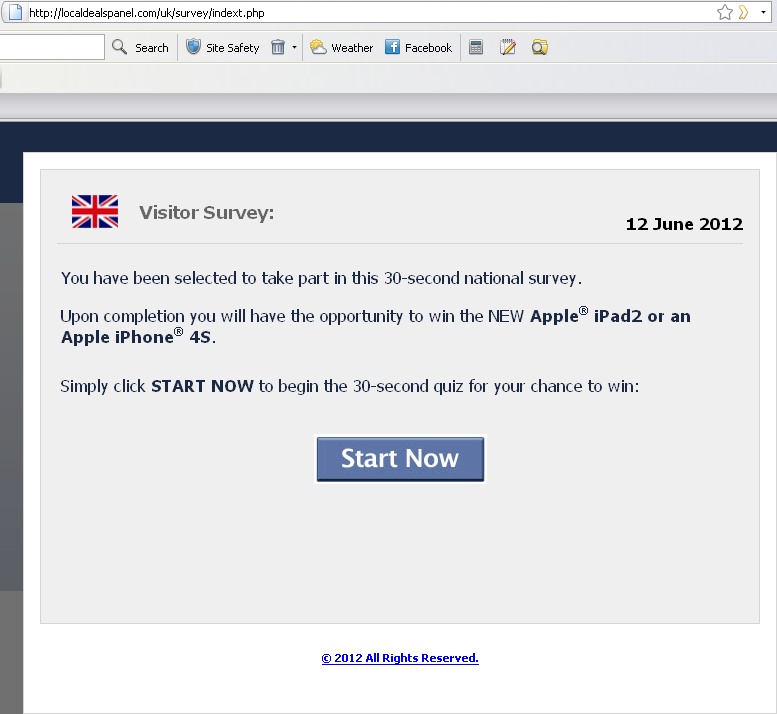Open '© 2012 All Rights Reserved.' link
777x714 pixels.
[400, 658]
